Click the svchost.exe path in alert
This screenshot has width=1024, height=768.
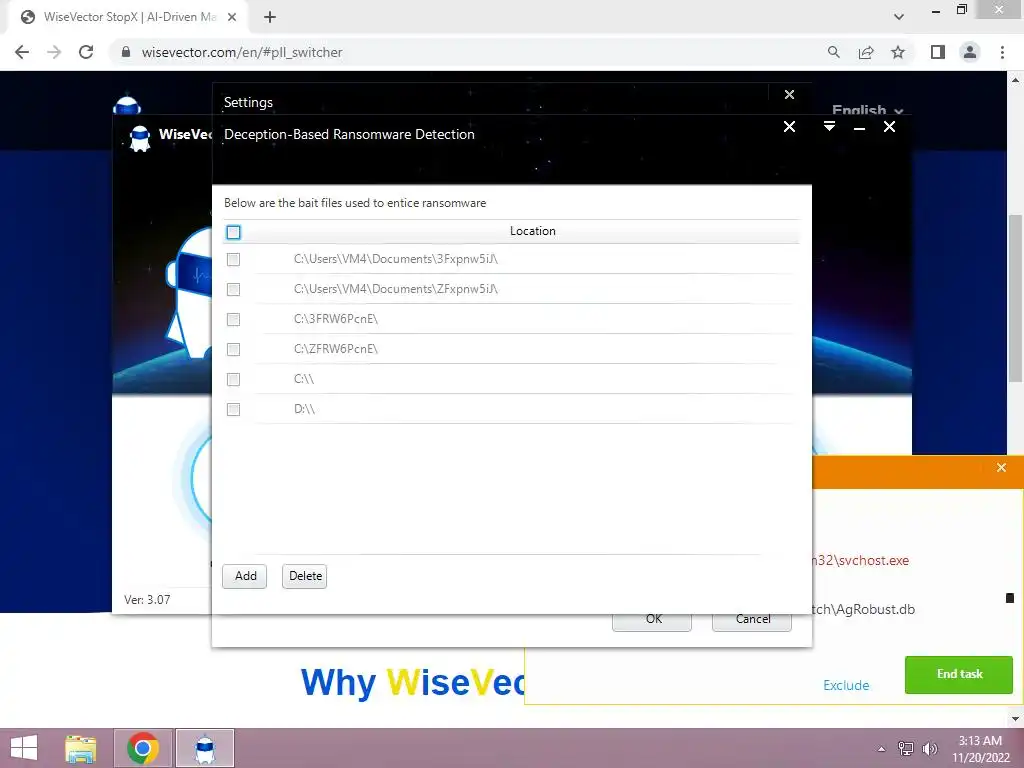tap(861, 560)
